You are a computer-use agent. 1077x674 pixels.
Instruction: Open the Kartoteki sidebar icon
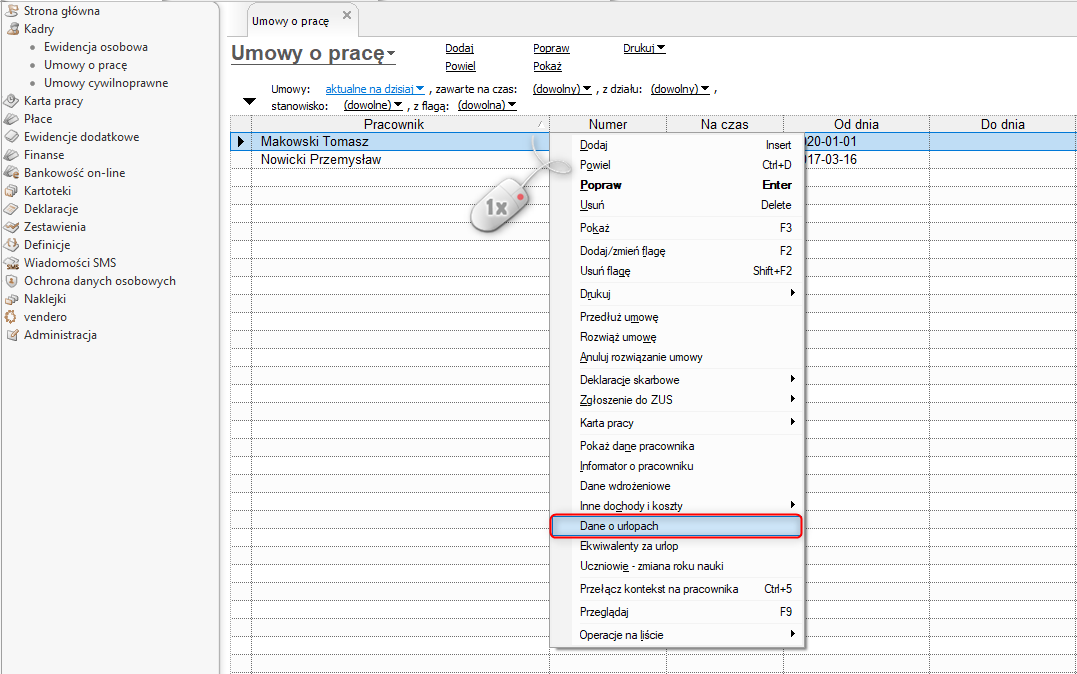pos(11,191)
